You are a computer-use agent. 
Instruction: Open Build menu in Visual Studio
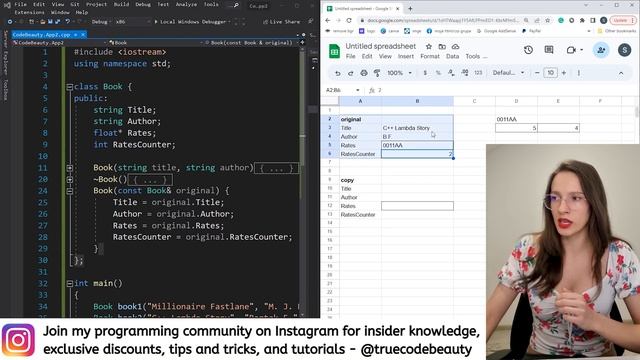pos(121,4)
